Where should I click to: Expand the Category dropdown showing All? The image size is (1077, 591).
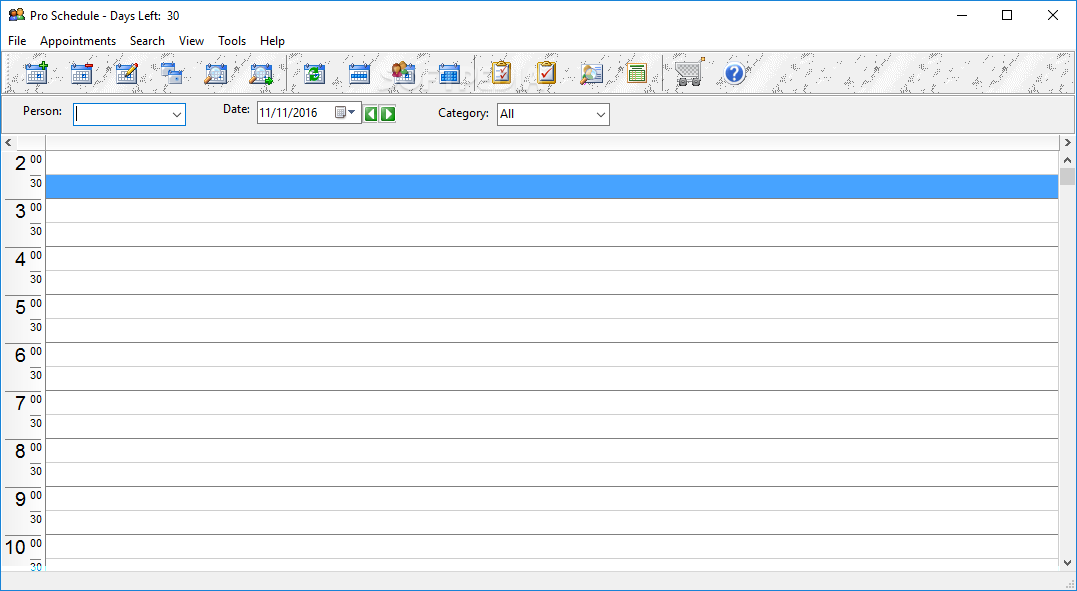point(600,115)
